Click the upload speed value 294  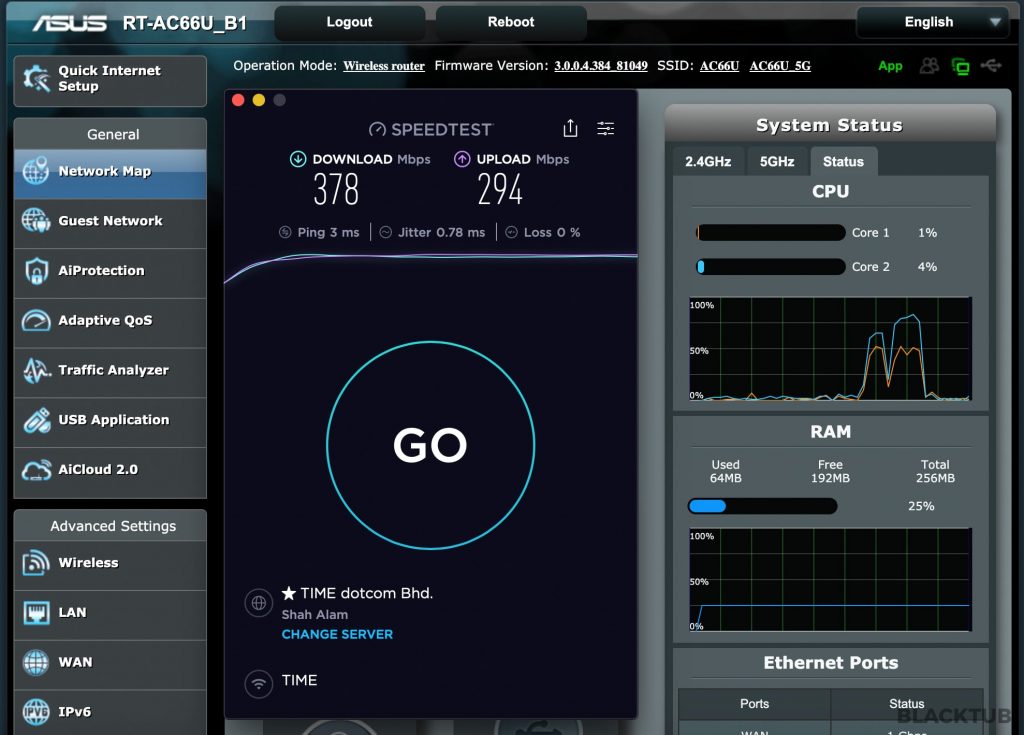[500, 189]
